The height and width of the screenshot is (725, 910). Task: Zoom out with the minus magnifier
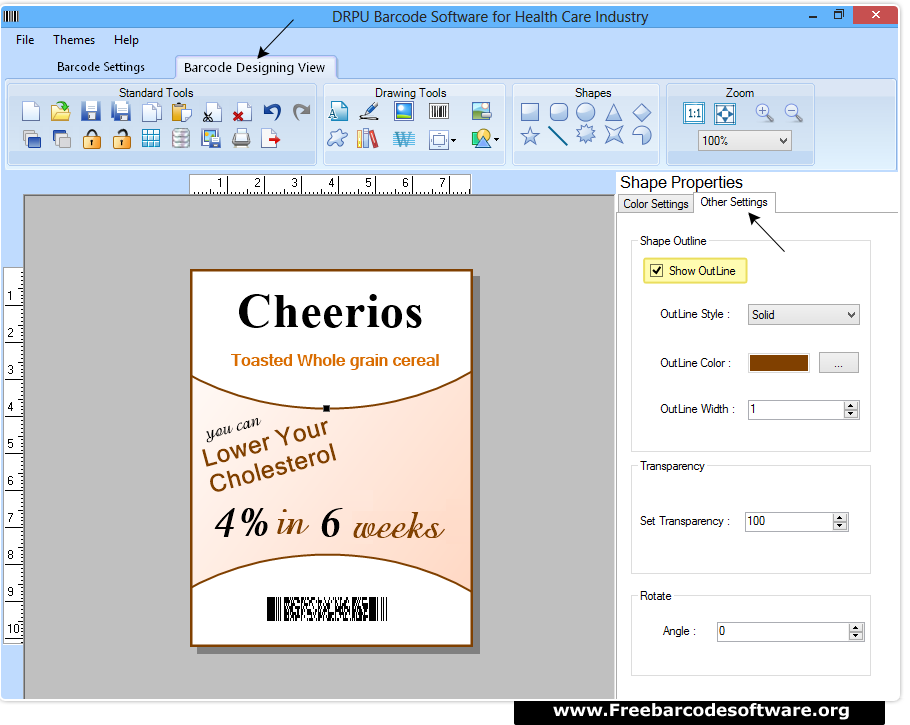pyautogui.click(x=793, y=113)
